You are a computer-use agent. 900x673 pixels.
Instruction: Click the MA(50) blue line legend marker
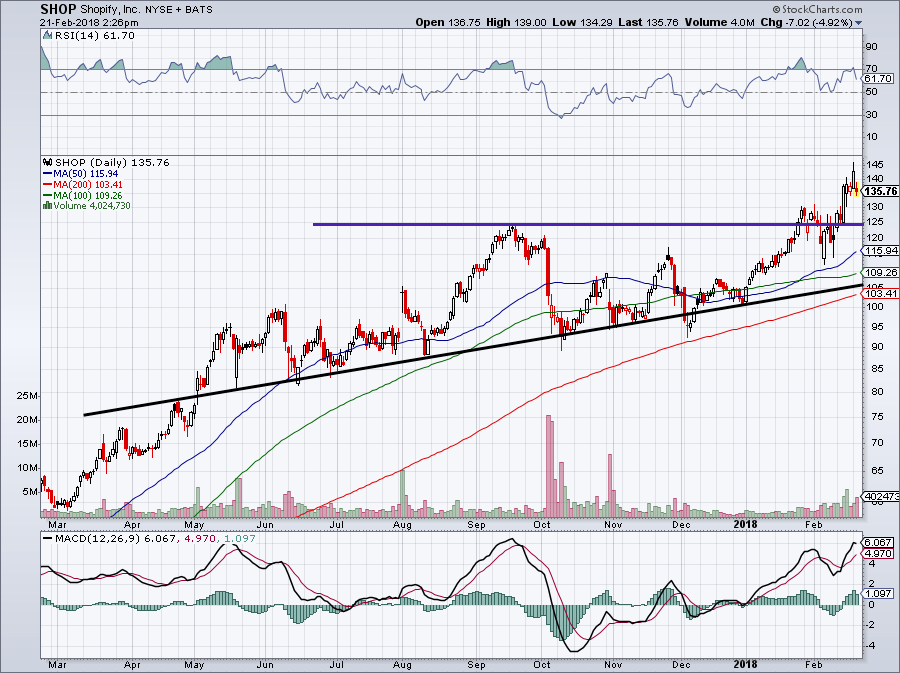tap(48, 172)
